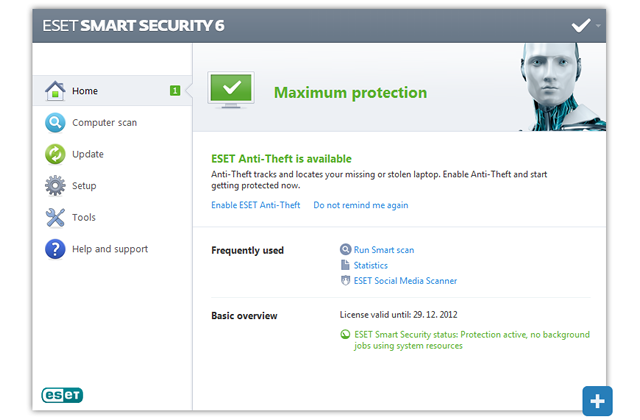Viewport: 640px width, 420px height.
Task: Run Smart scan from Frequently used
Action: (384, 250)
